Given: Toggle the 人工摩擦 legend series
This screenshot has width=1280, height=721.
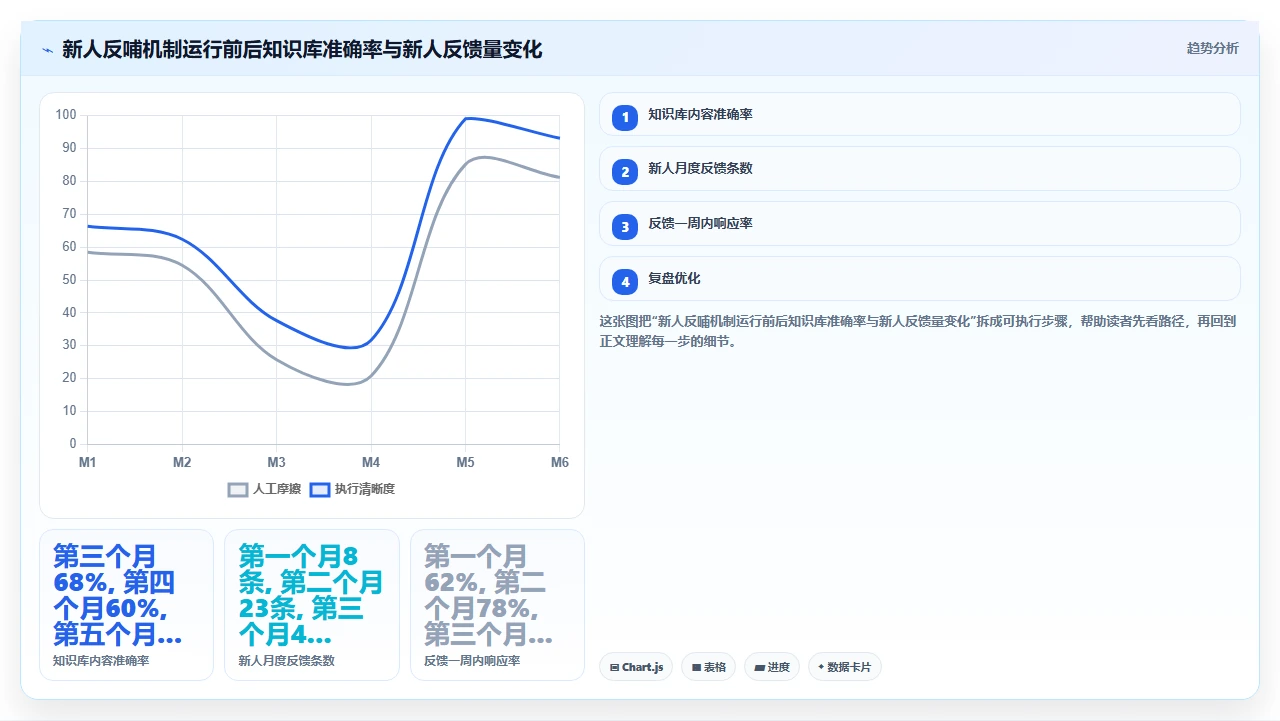Looking at the screenshot, I should coord(265,489).
